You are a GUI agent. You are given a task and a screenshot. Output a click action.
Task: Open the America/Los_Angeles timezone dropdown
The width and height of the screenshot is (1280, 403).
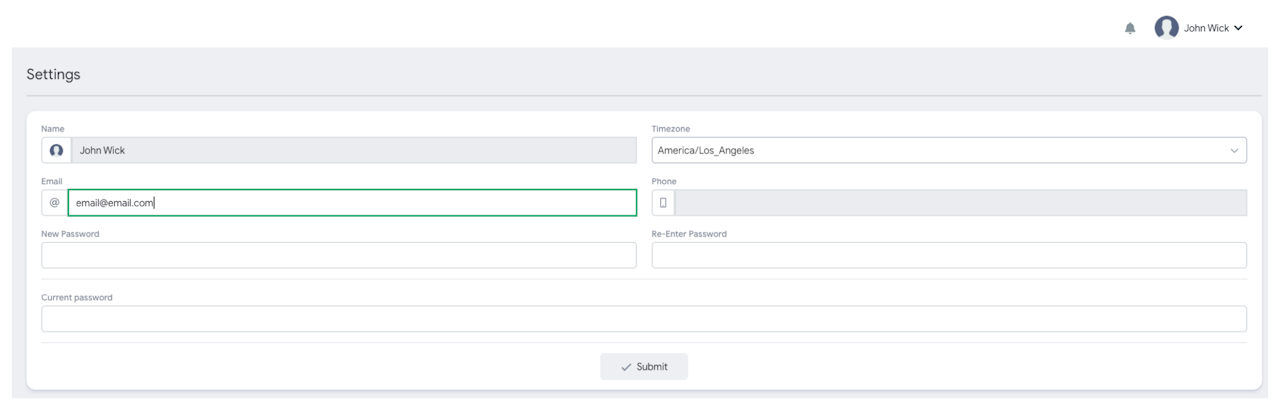pos(940,150)
